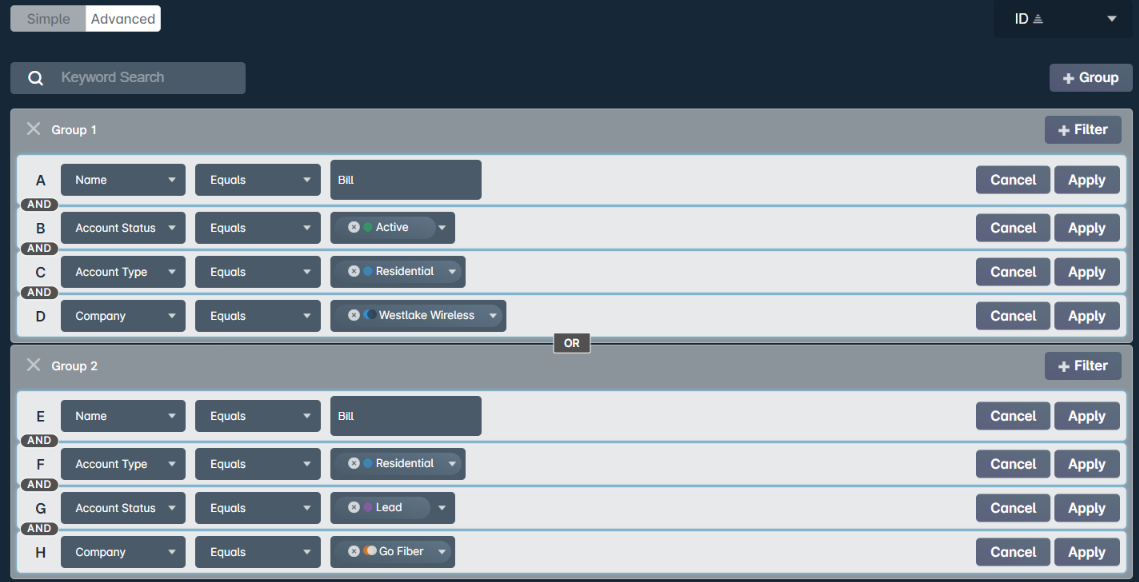This screenshot has width=1139, height=582.
Task: Open Account Status field dropdown in row B
Action: click(123, 228)
